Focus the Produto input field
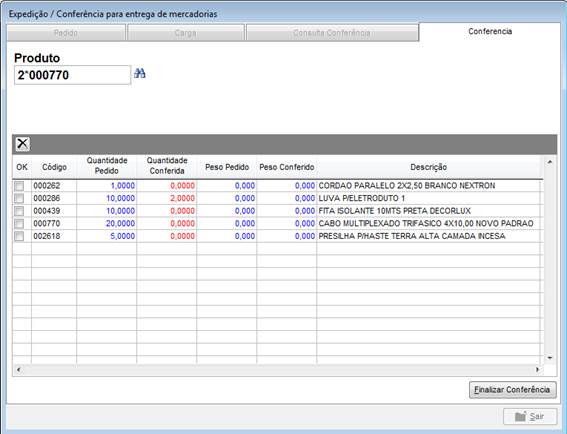The height and width of the screenshot is (434, 567). (72, 75)
